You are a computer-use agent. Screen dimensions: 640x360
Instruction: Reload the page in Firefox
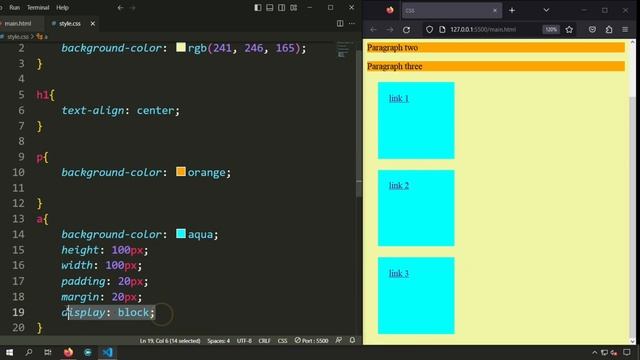point(406,29)
